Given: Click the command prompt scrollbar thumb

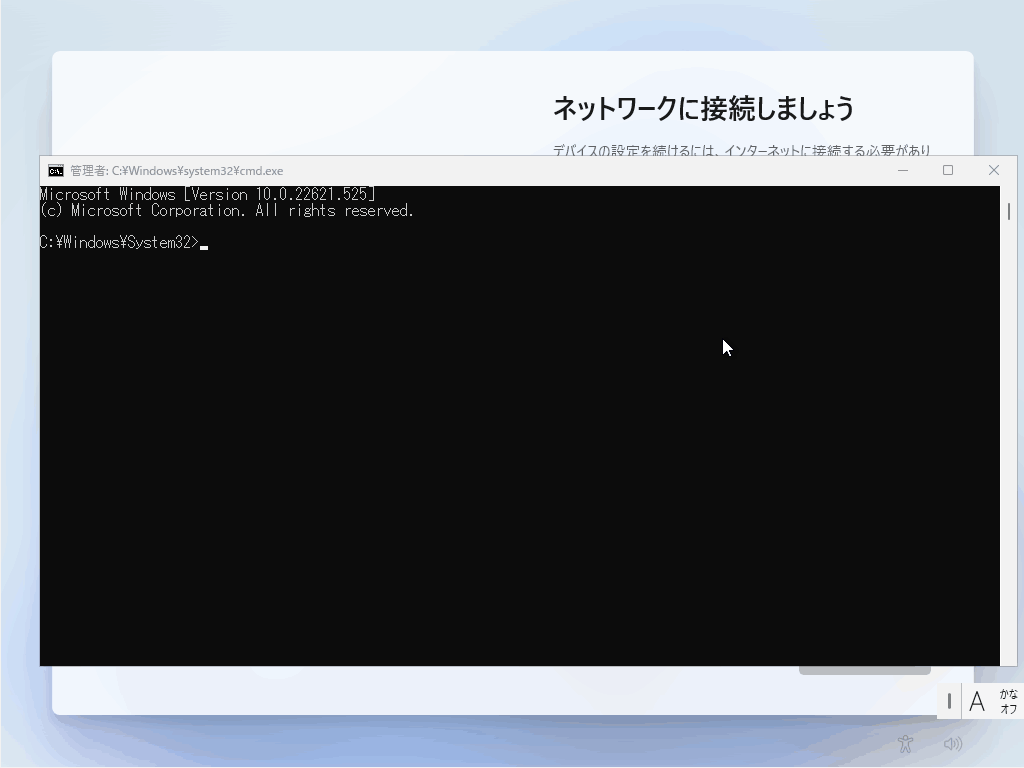Looking at the screenshot, I should pos(1008,212).
